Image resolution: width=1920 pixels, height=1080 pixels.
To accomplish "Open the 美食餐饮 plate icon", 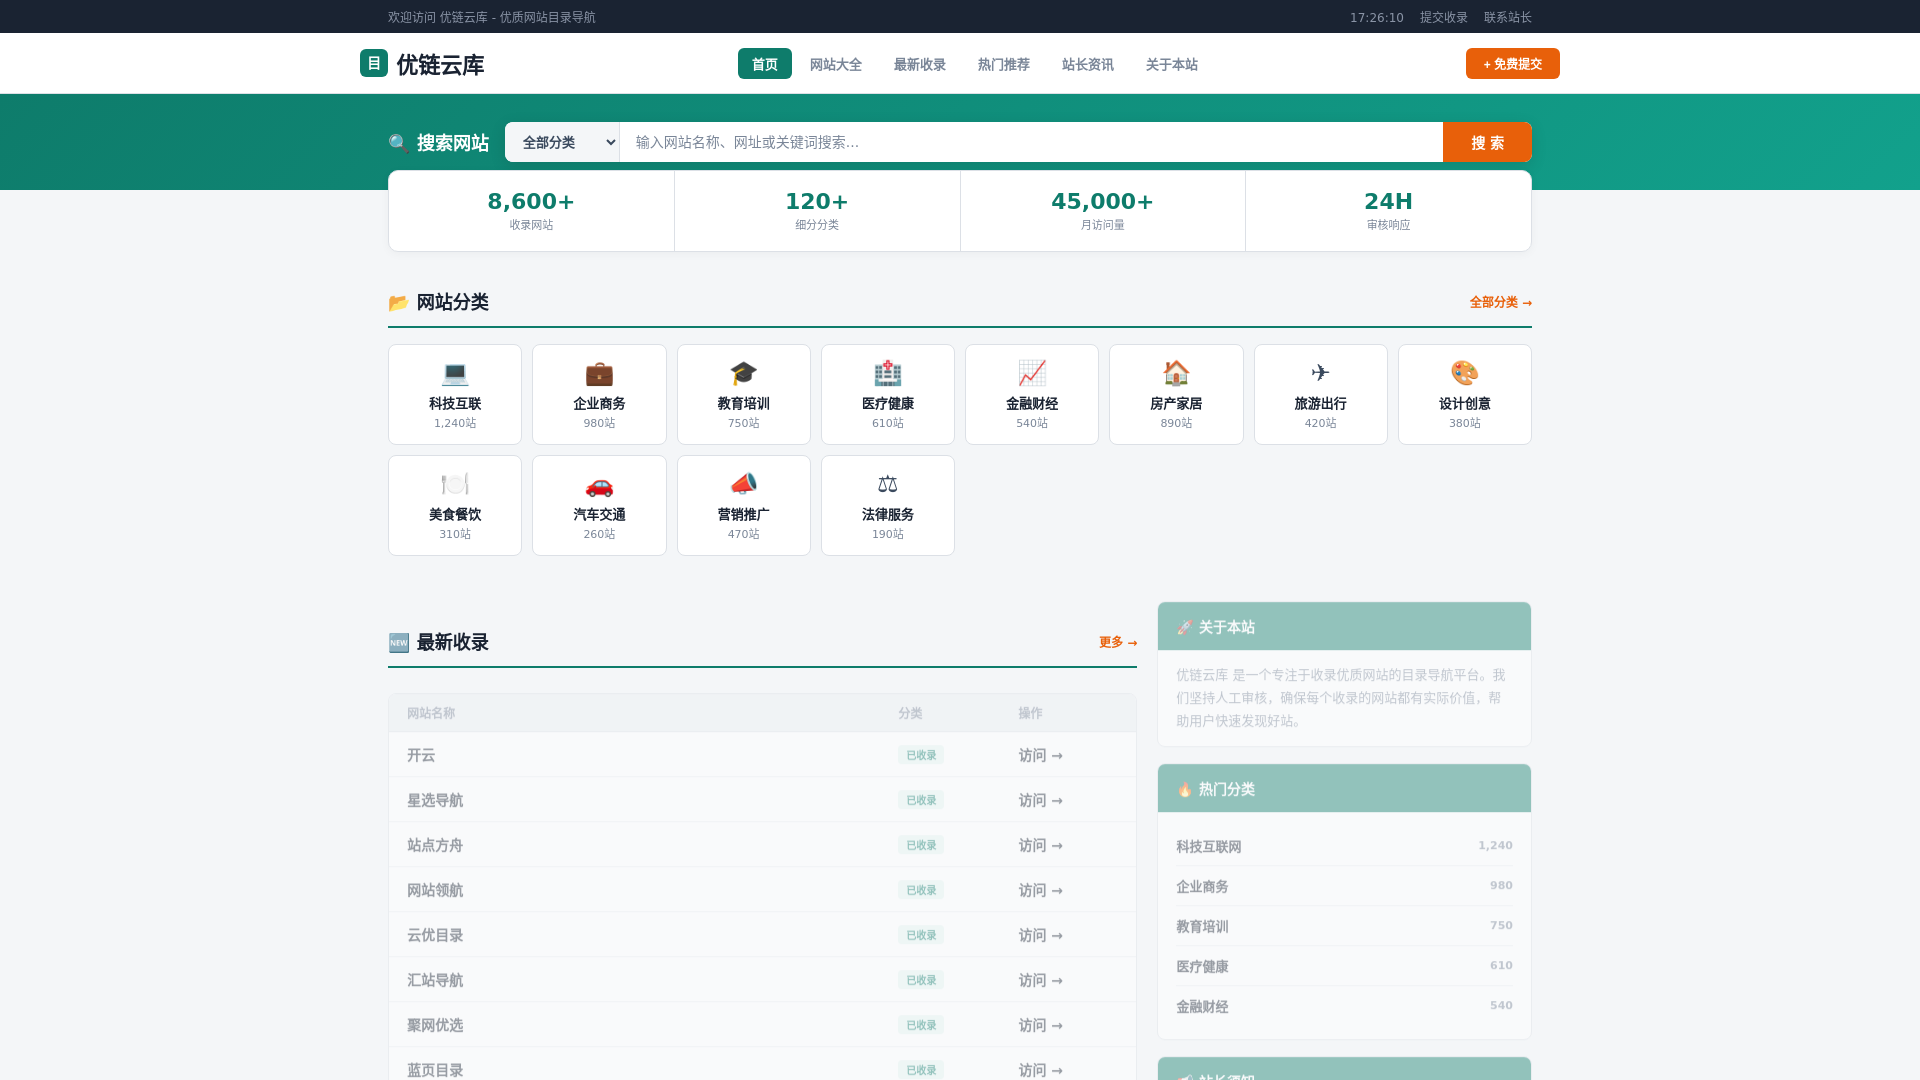I will pyautogui.click(x=455, y=484).
